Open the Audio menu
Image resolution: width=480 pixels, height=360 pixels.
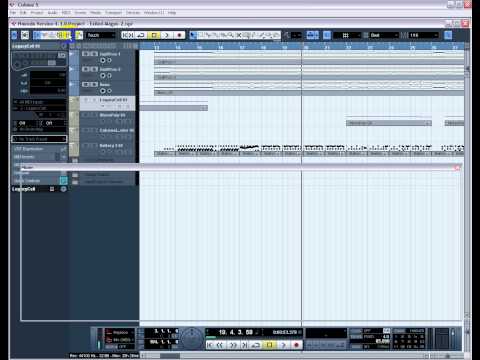53,13
